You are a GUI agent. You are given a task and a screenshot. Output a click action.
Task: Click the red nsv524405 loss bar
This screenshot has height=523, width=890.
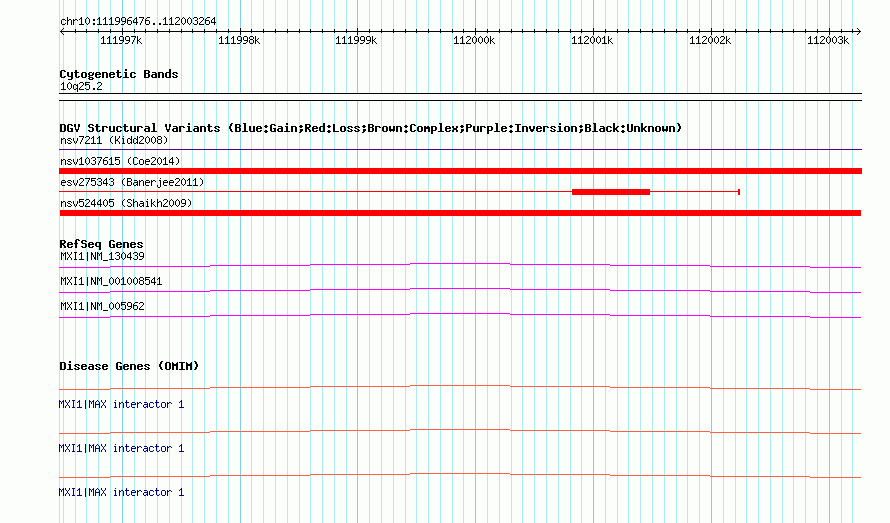click(x=460, y=213)
